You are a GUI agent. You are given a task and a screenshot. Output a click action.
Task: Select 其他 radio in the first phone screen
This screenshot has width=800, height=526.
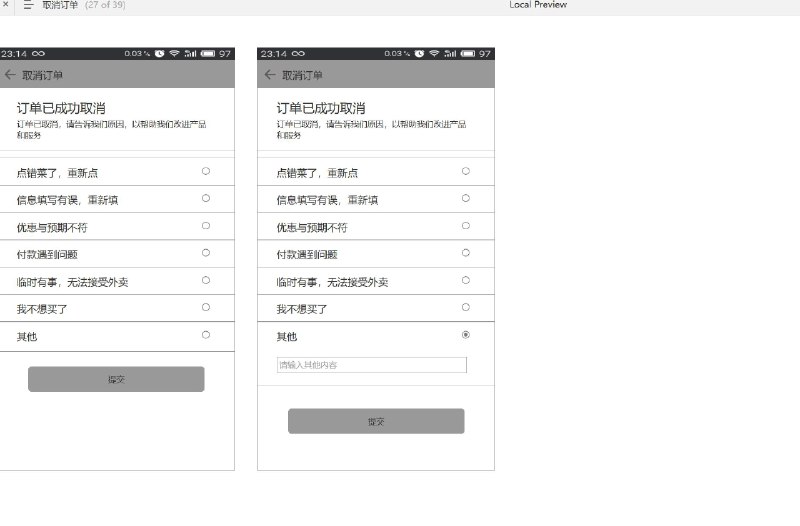point(206,335)
